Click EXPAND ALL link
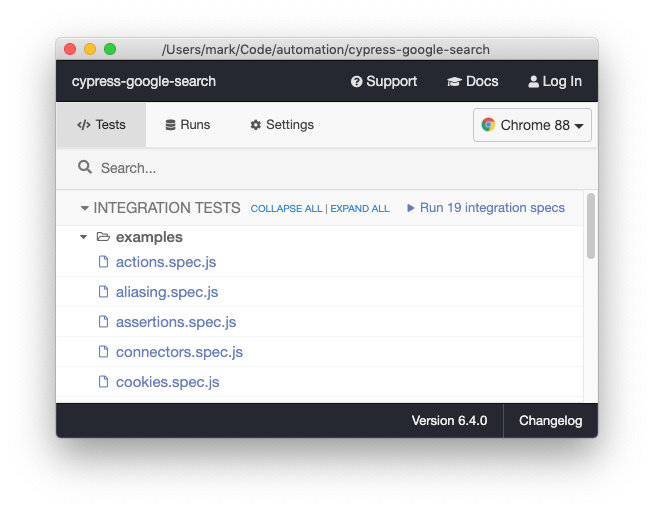This screenshot has height=512, width=654. click(360, 208)
